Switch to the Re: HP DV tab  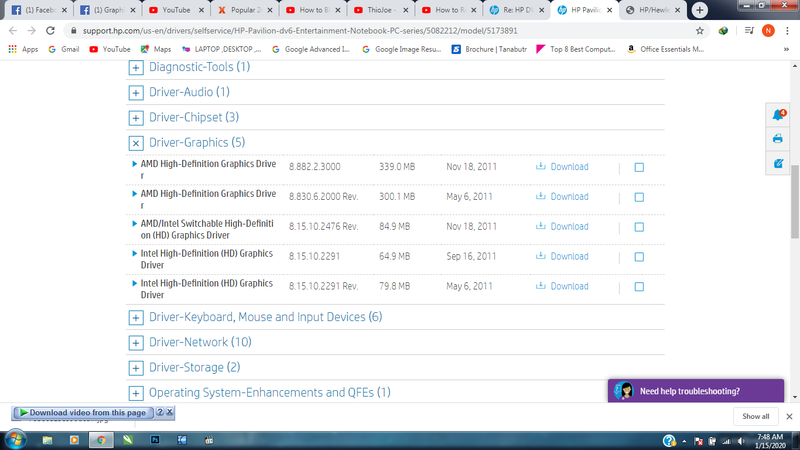pyautogui.click(x=517, y=10)
